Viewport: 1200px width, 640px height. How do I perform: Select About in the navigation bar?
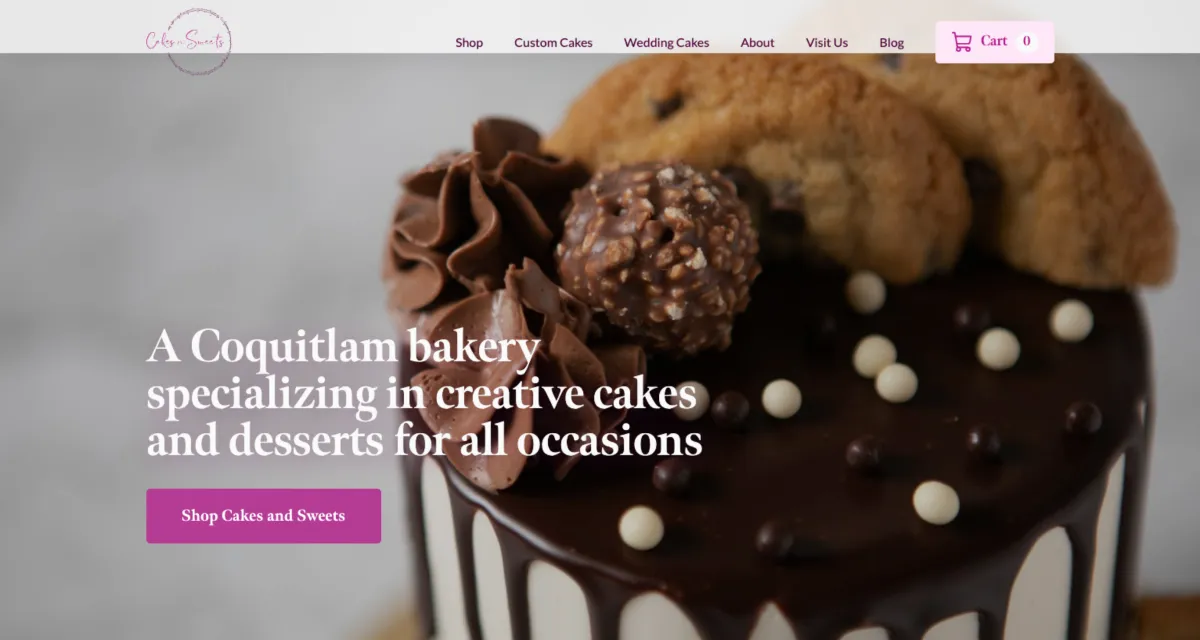(x=757, y=43)
